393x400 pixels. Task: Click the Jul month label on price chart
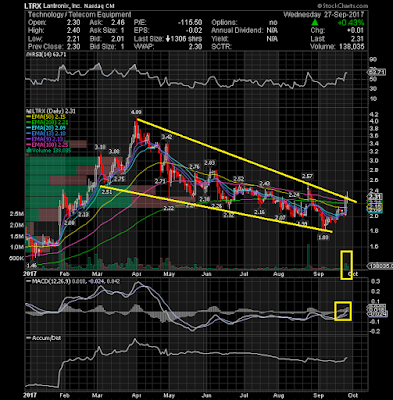click(245, 274)
